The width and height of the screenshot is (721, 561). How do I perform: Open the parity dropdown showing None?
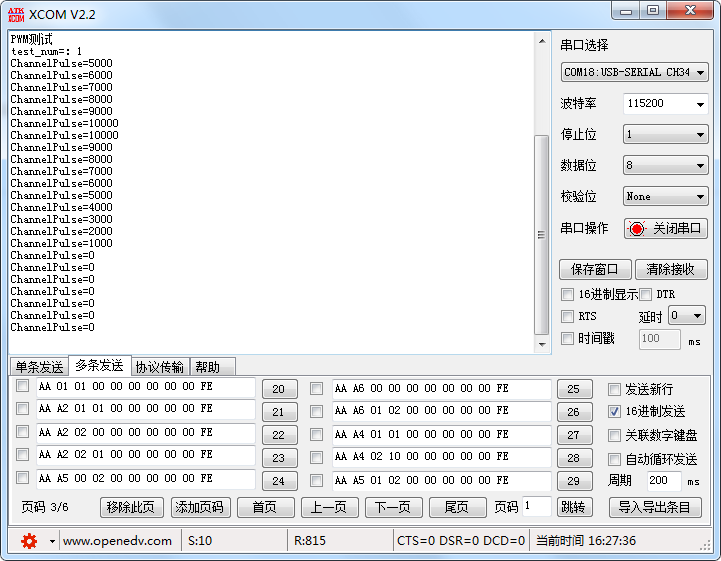pyautogui.click(x=665, y=196)
